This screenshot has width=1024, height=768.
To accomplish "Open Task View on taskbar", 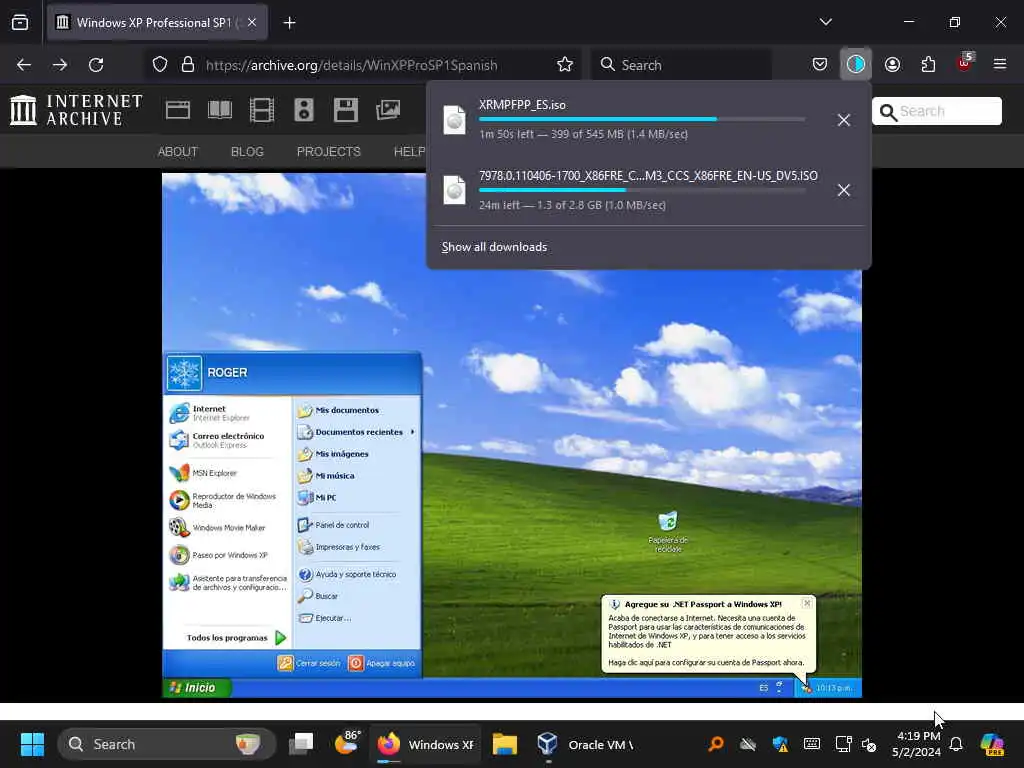I will click(301, 744).
